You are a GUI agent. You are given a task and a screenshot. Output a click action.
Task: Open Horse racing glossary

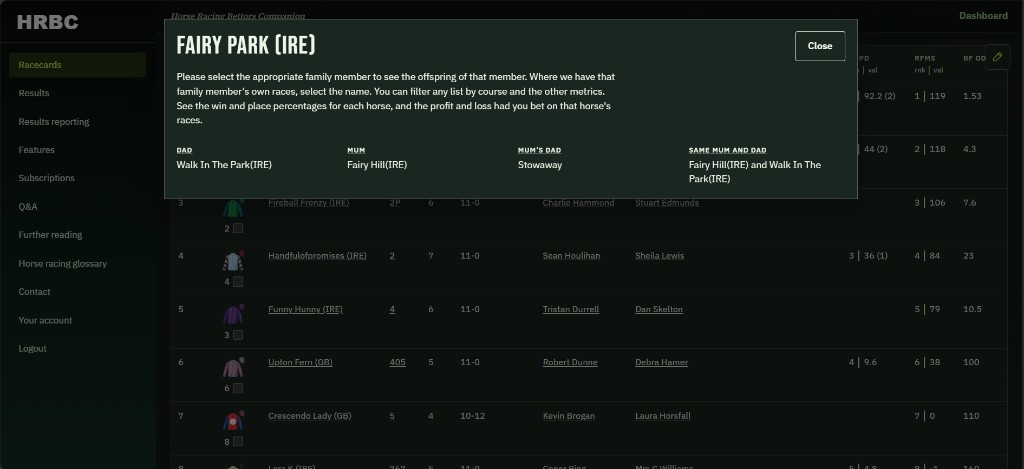click(x=63, y=263)
